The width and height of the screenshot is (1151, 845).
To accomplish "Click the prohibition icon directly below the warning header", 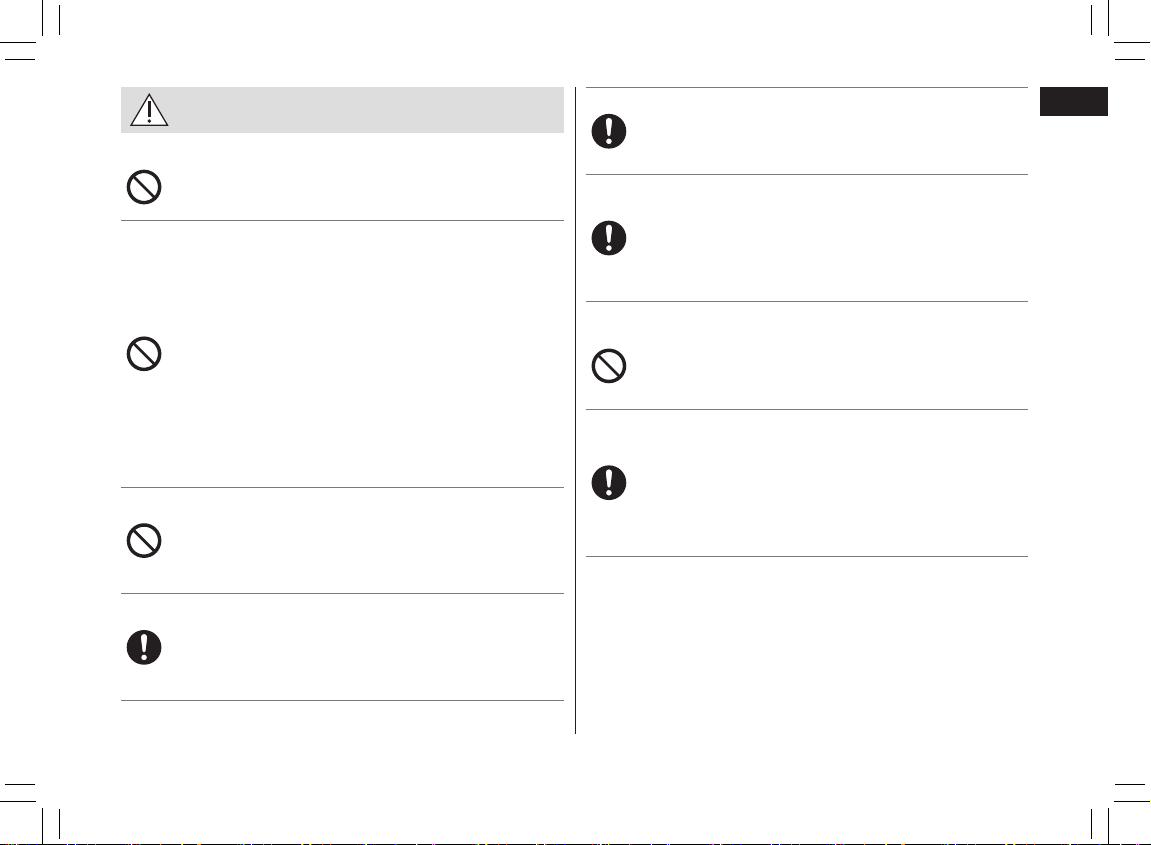I will pos(144,187).
